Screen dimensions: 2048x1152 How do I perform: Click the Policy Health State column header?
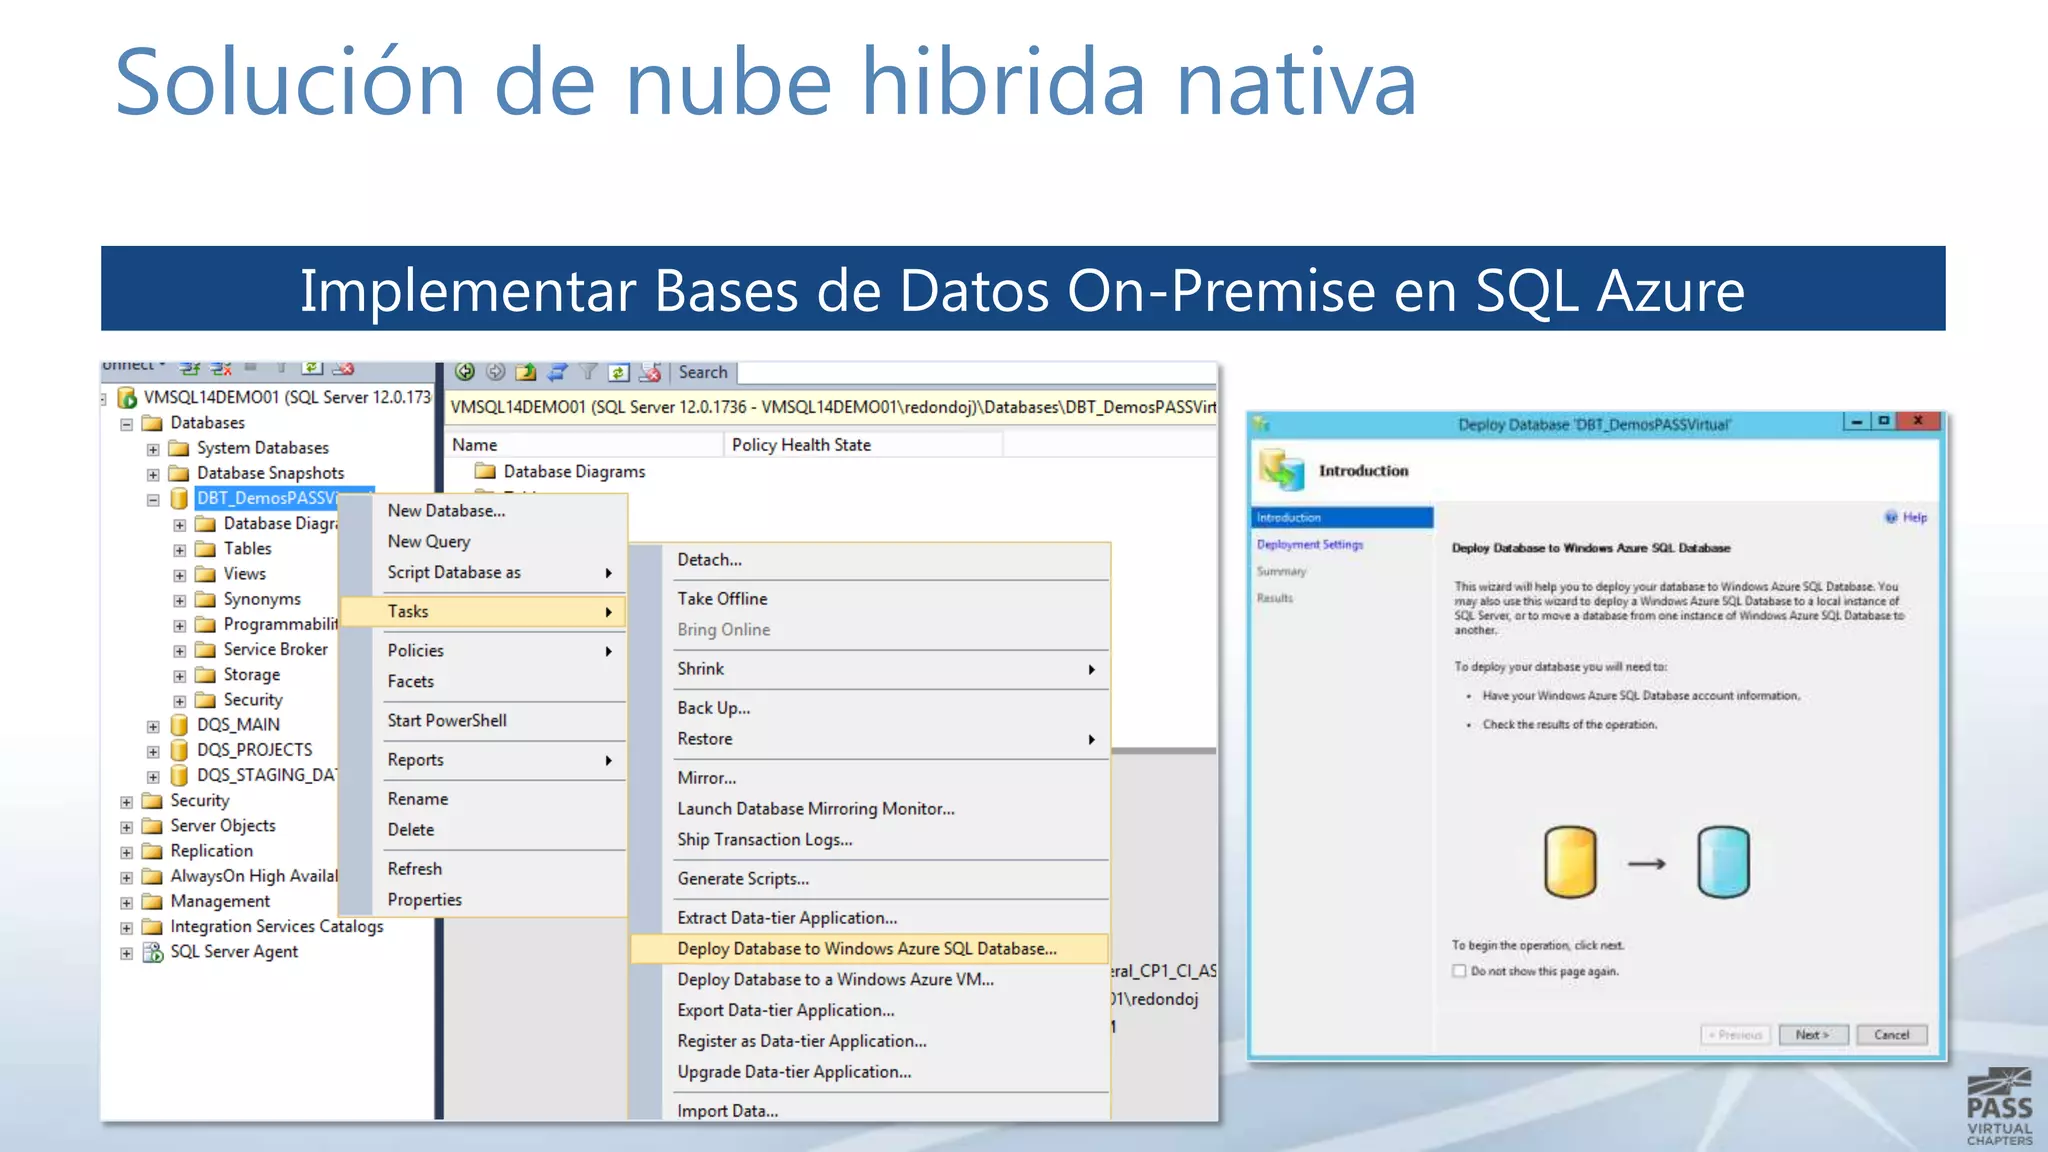tap(863, 445)
